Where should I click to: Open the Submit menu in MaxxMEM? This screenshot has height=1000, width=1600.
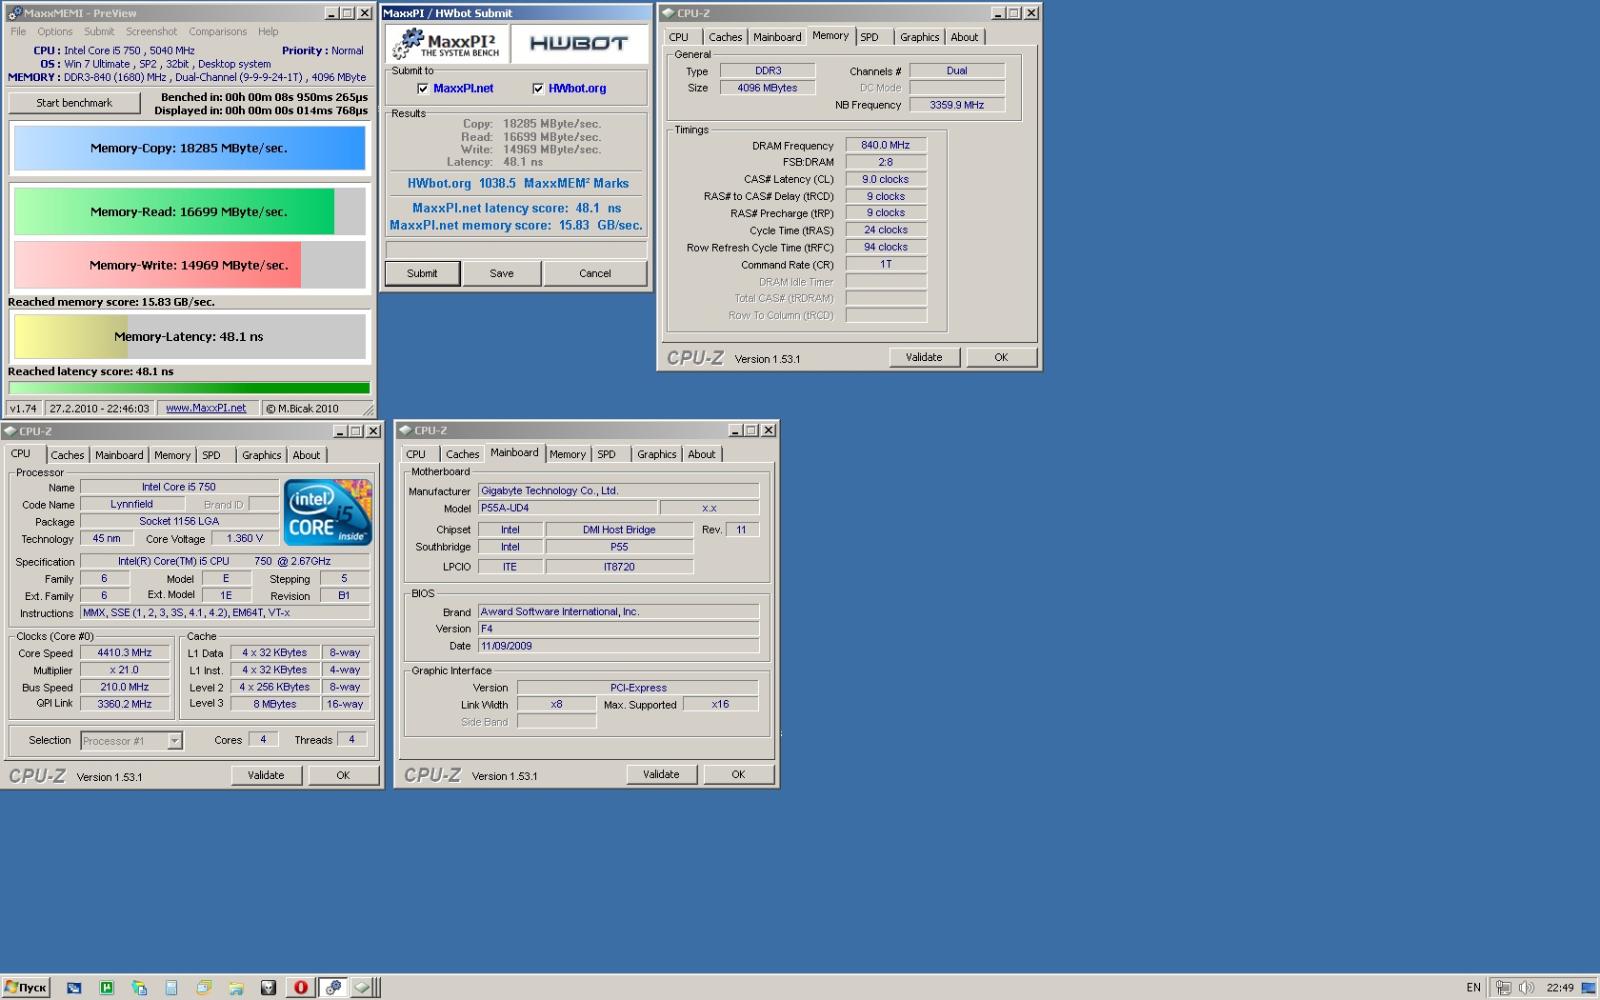[99, 31]
